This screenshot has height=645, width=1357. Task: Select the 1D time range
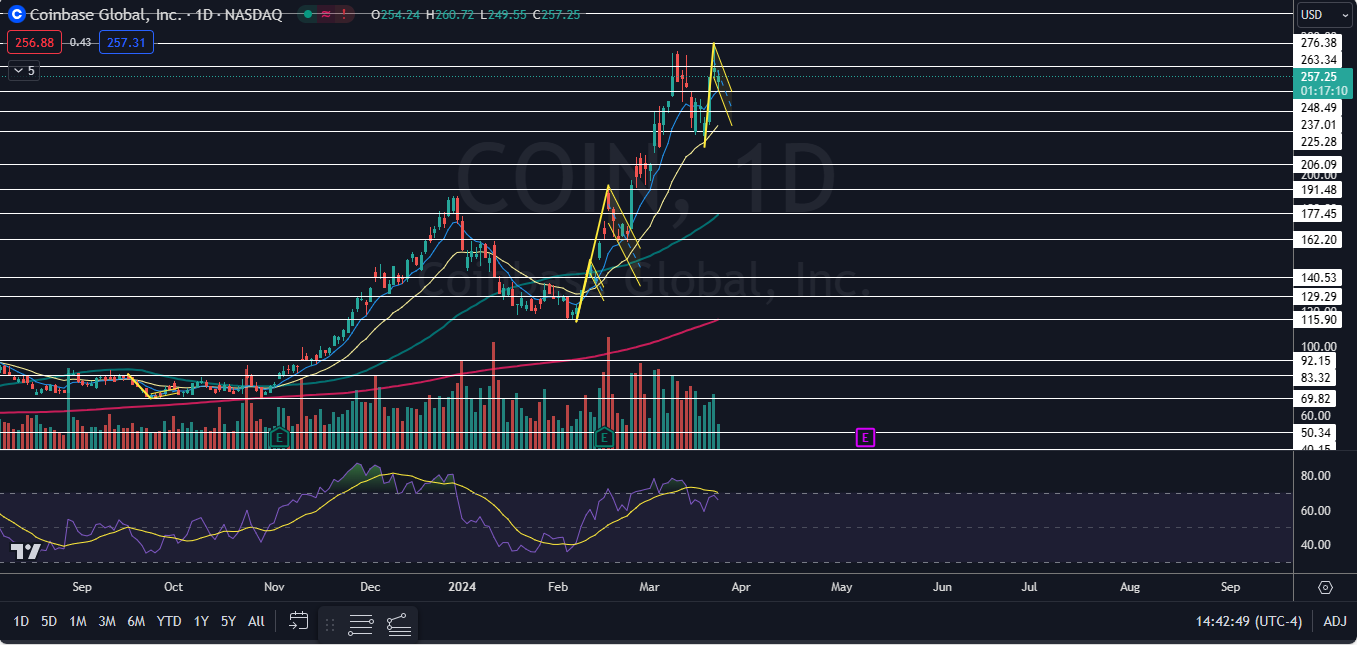20,621
